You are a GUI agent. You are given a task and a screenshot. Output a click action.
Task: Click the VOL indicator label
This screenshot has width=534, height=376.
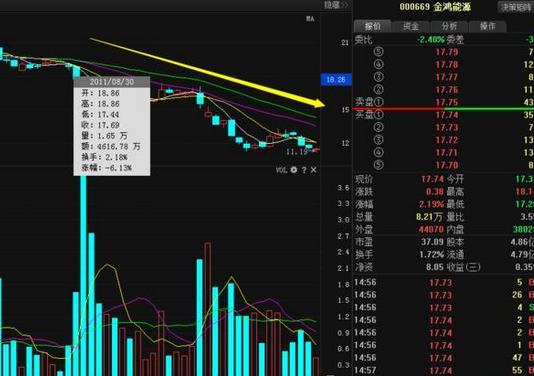pos(282,170)
